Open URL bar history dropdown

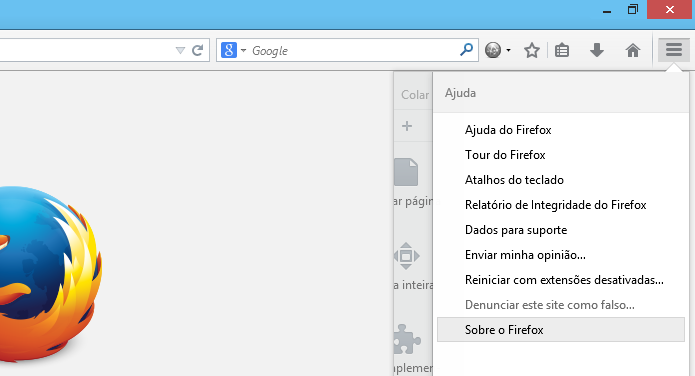(180, 51)
